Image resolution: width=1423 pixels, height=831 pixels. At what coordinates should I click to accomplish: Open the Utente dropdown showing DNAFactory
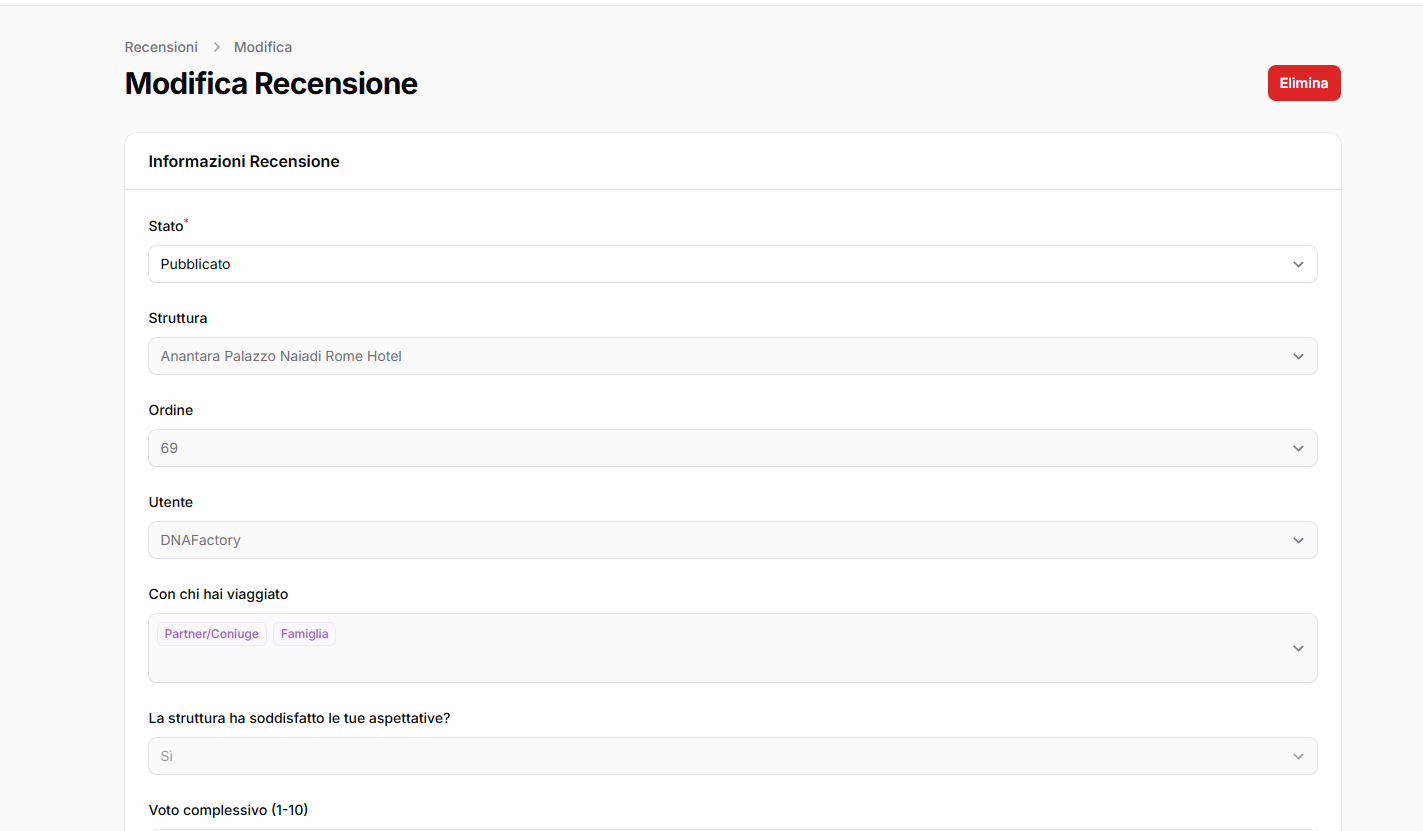coord(700,541)
